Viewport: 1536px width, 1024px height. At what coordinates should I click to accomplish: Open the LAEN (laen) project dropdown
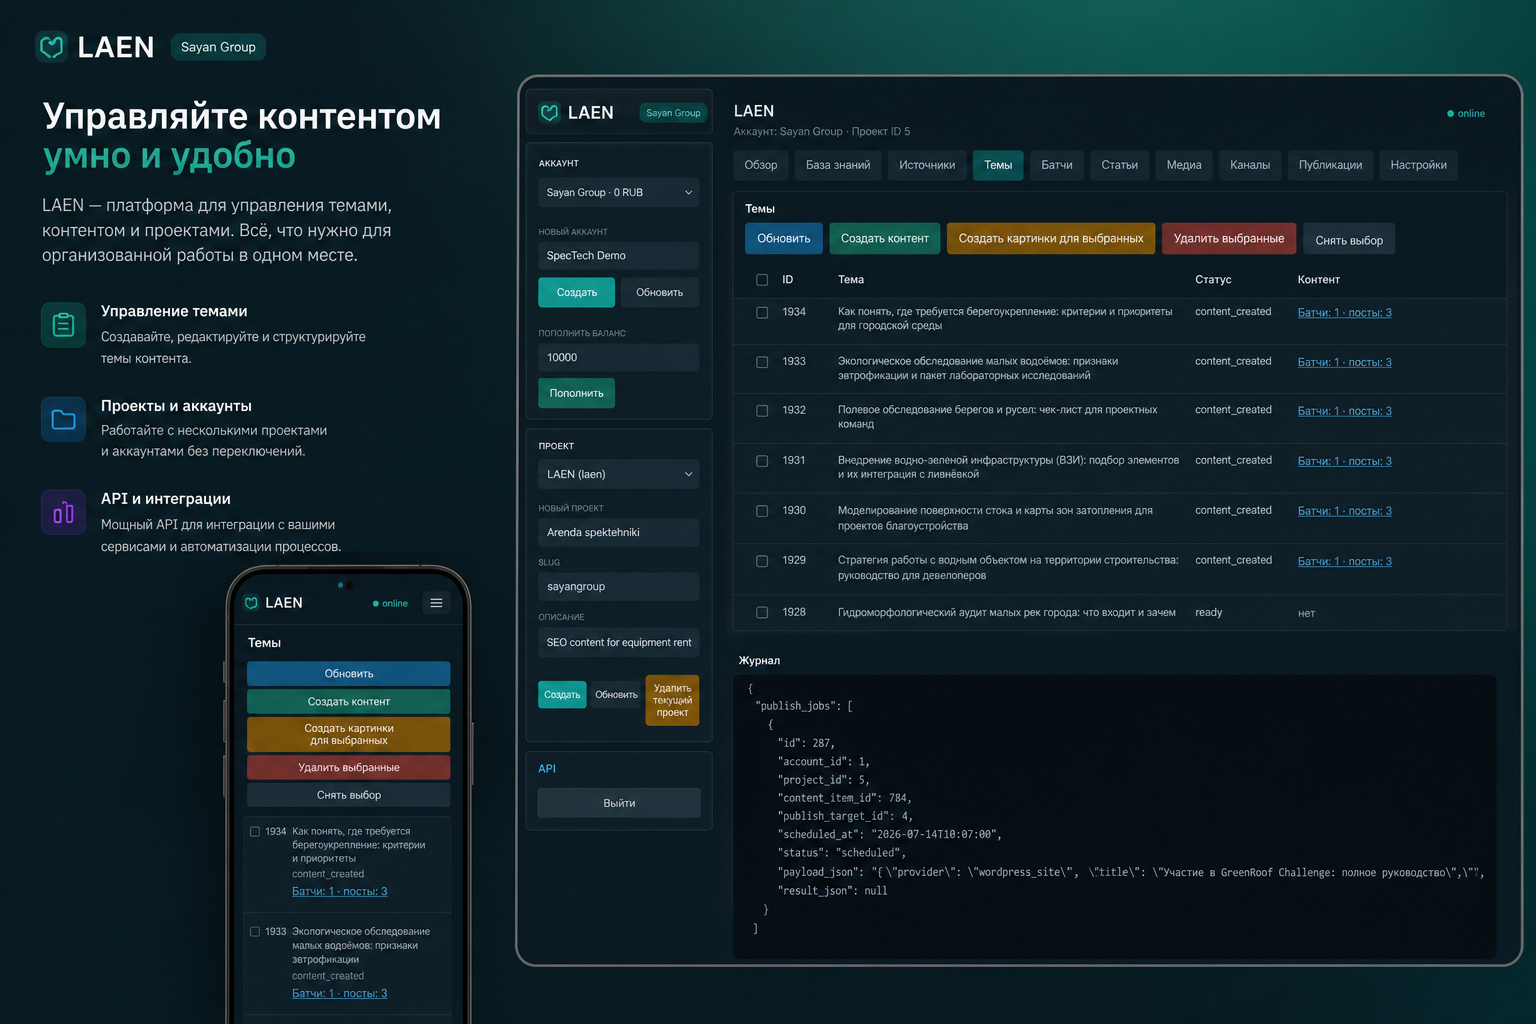point(618,474)
